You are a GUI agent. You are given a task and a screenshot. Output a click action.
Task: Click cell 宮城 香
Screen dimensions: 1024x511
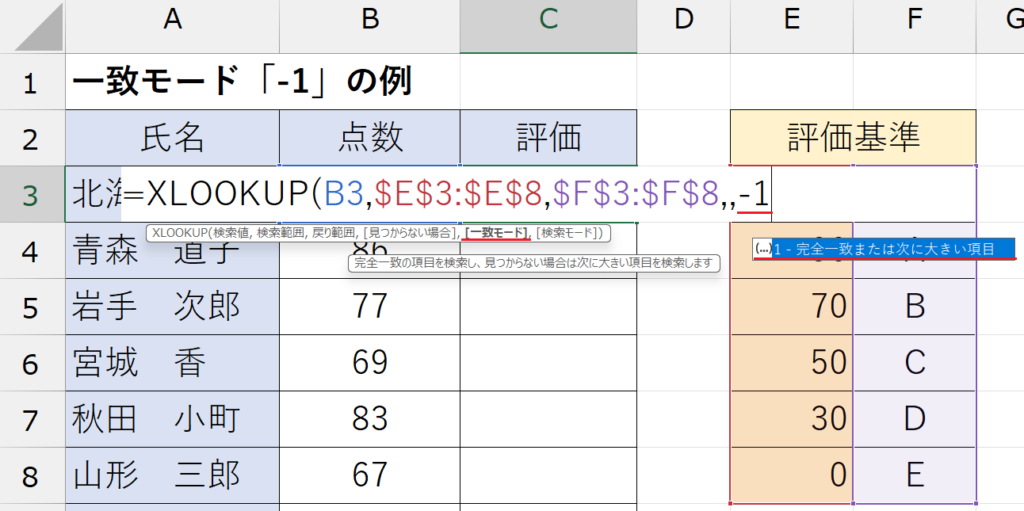(172, 363)
